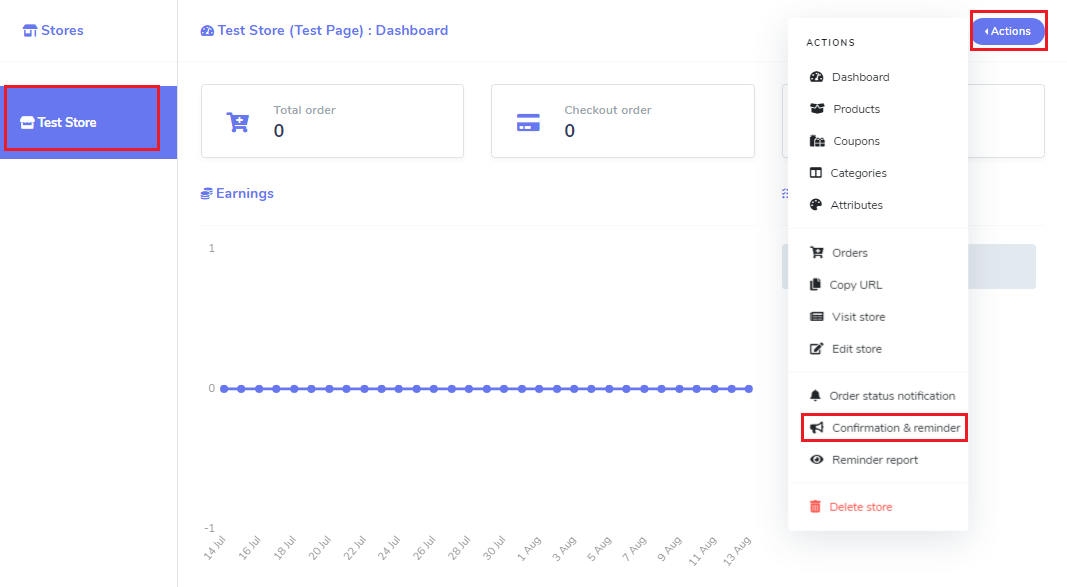
Task: Click the 13 Aug data point on chart
Action: pos(749,389)
